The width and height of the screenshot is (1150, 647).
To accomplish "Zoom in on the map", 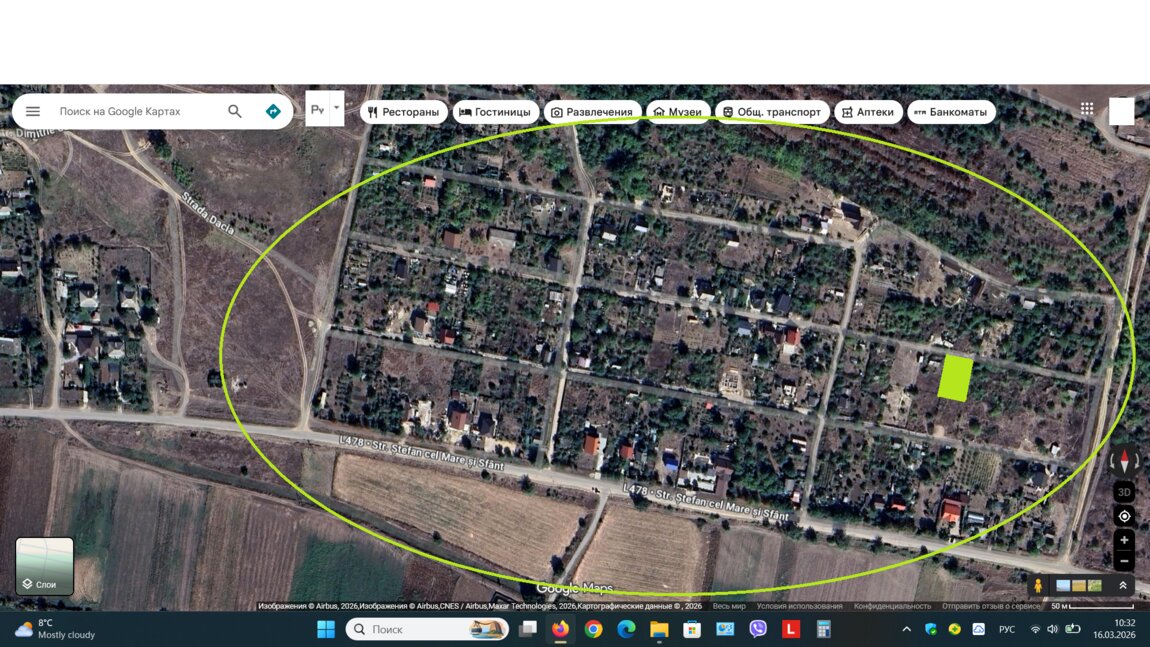I will [1125, 540].
